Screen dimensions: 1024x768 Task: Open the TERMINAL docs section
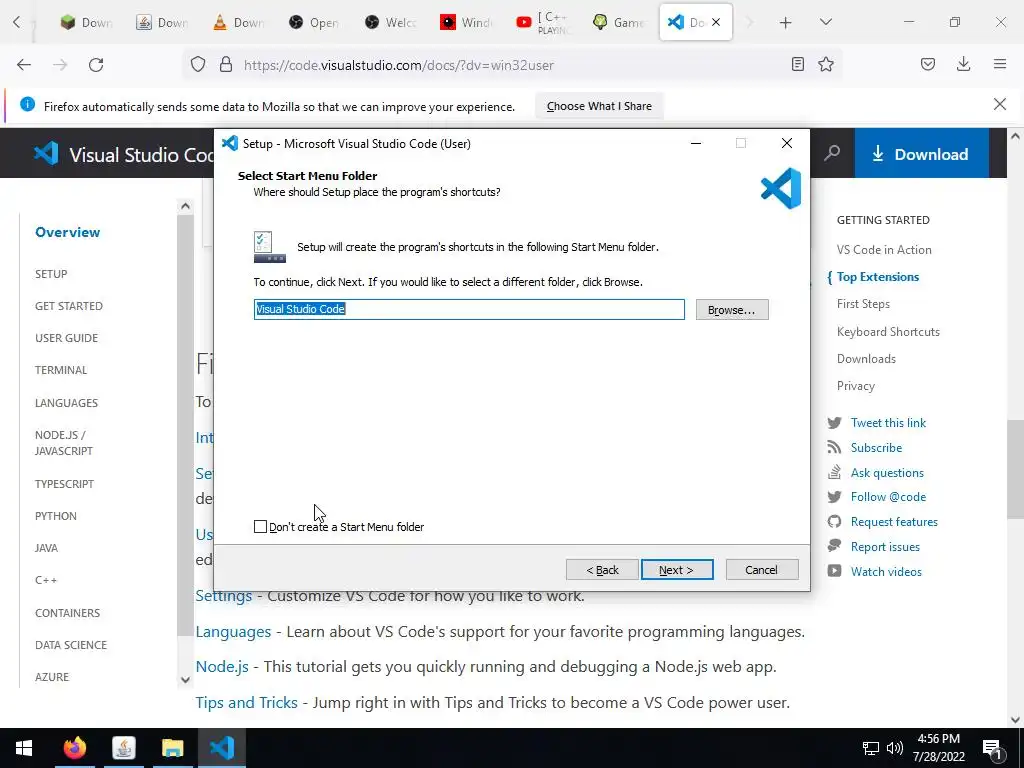click(x=61, y=370)
